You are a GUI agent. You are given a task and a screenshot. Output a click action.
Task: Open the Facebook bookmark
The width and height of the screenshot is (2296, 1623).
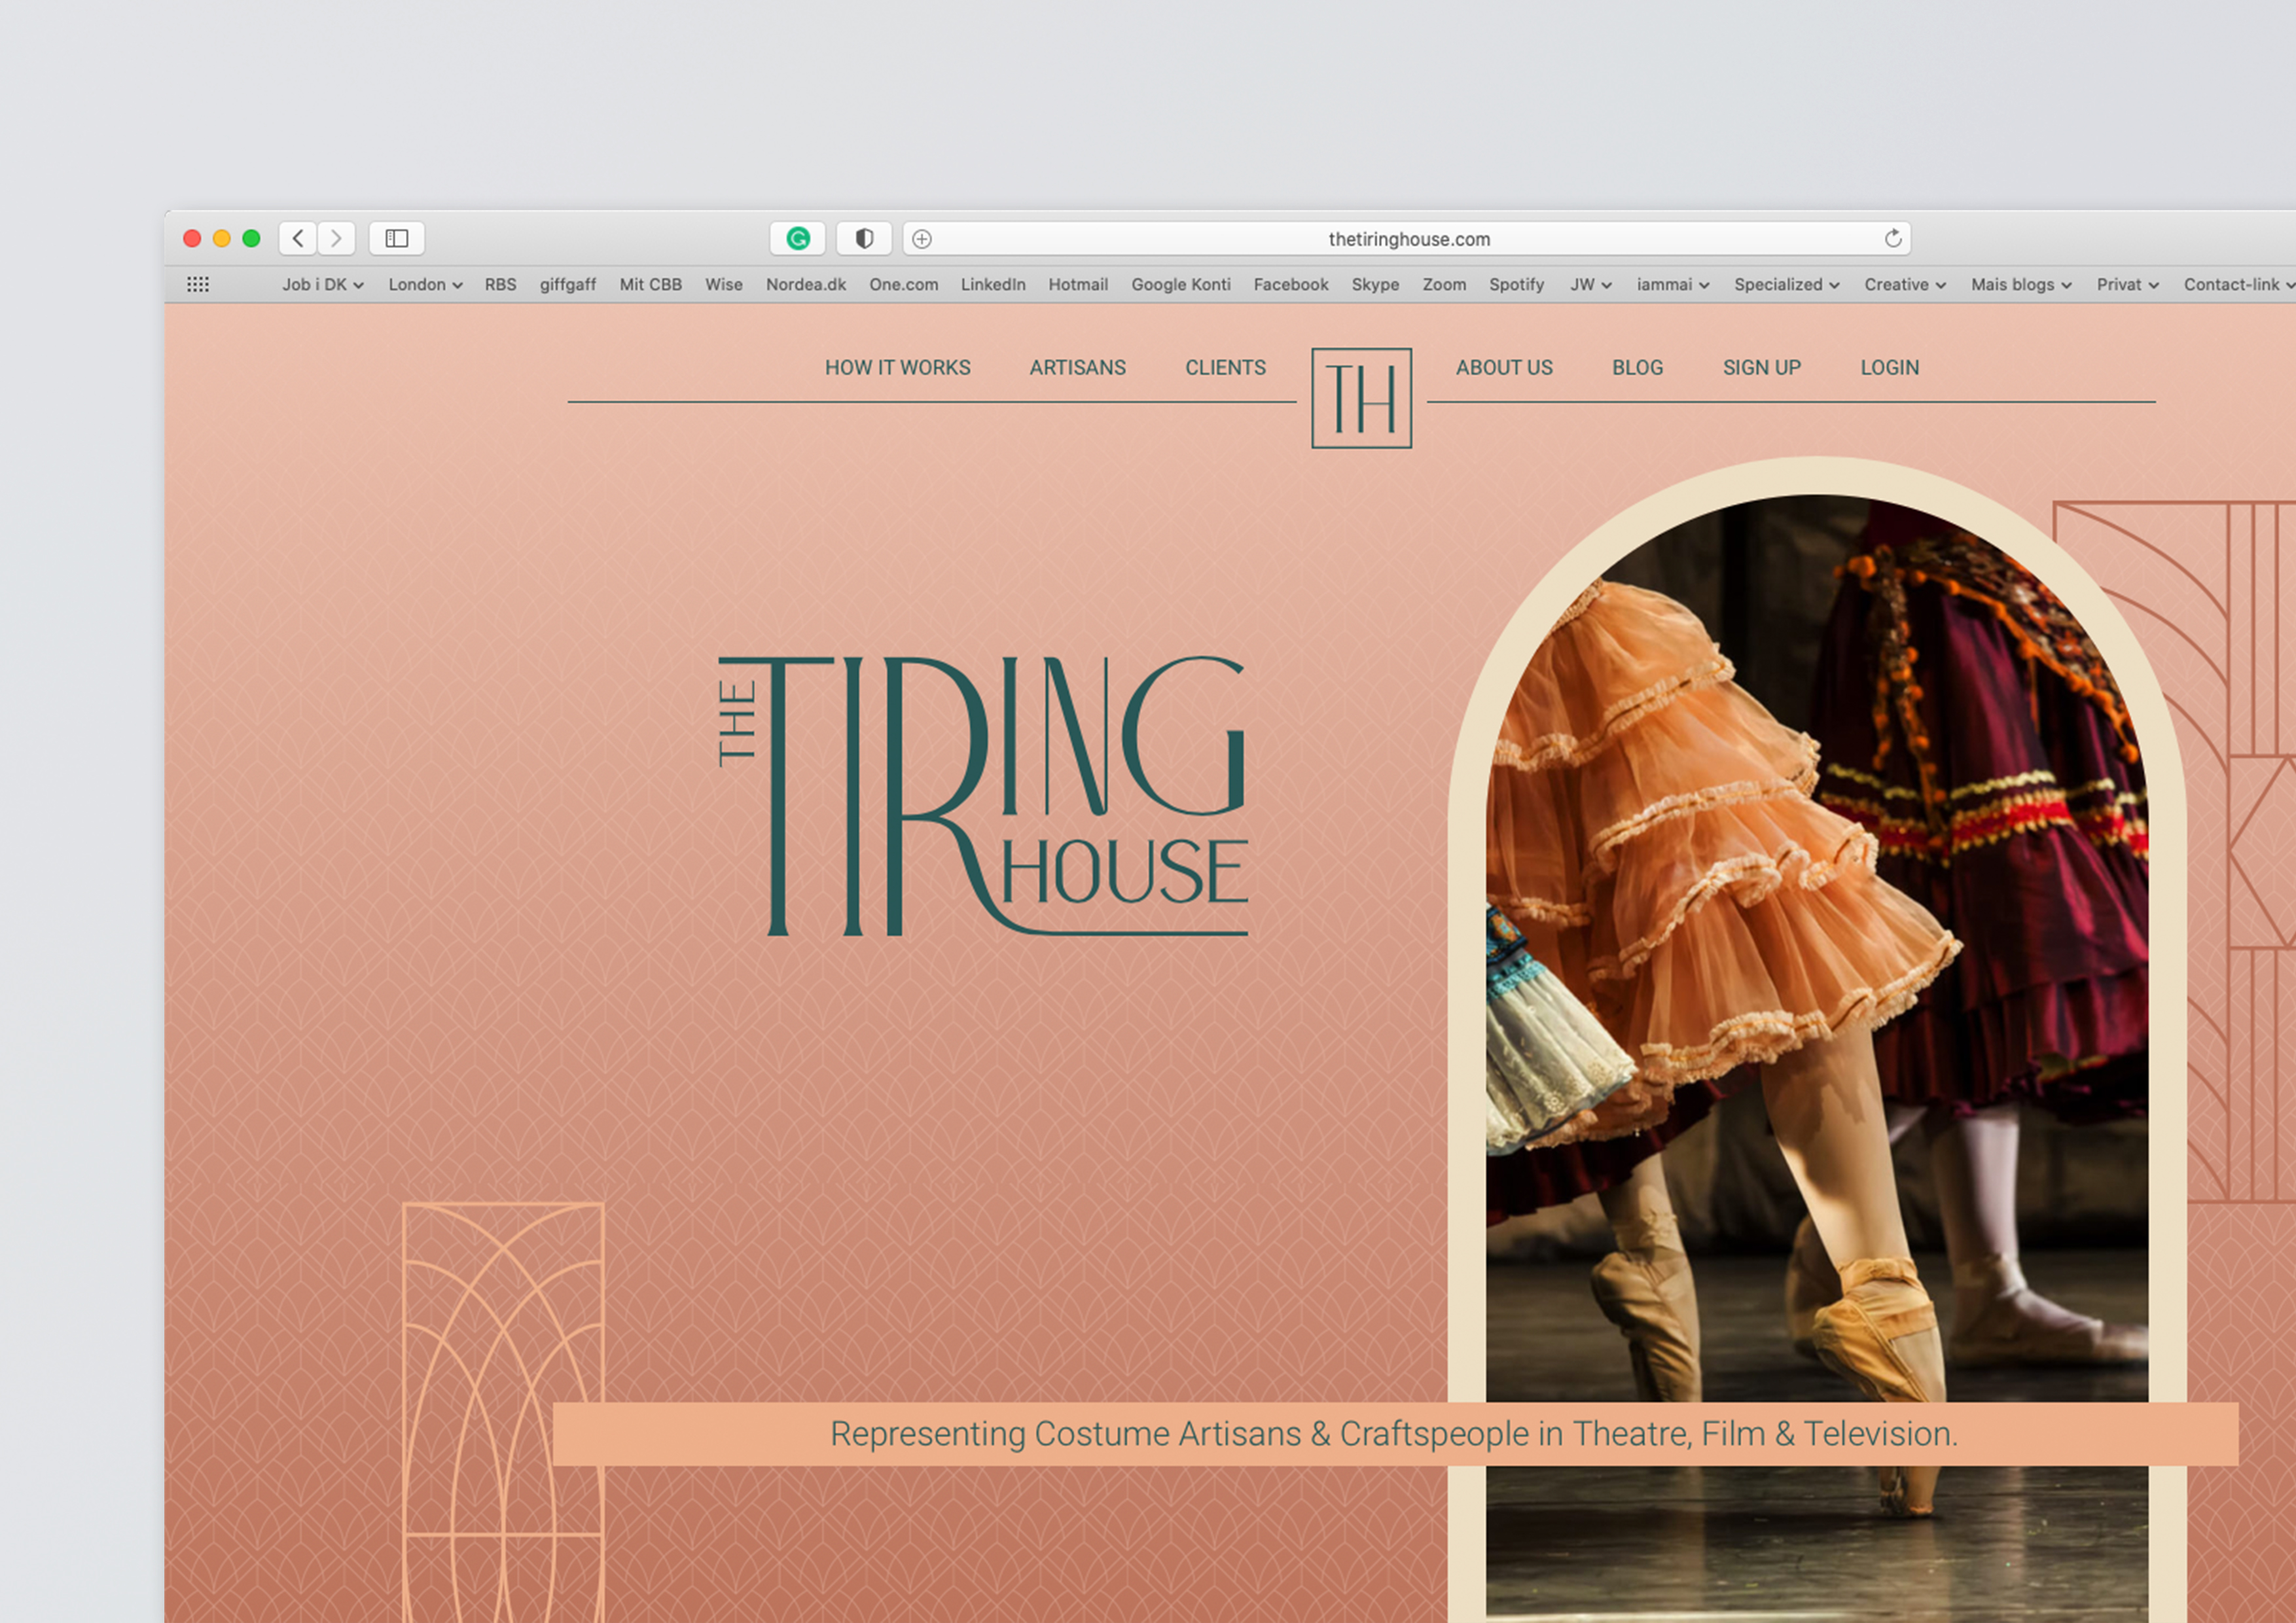(1290, 285)
